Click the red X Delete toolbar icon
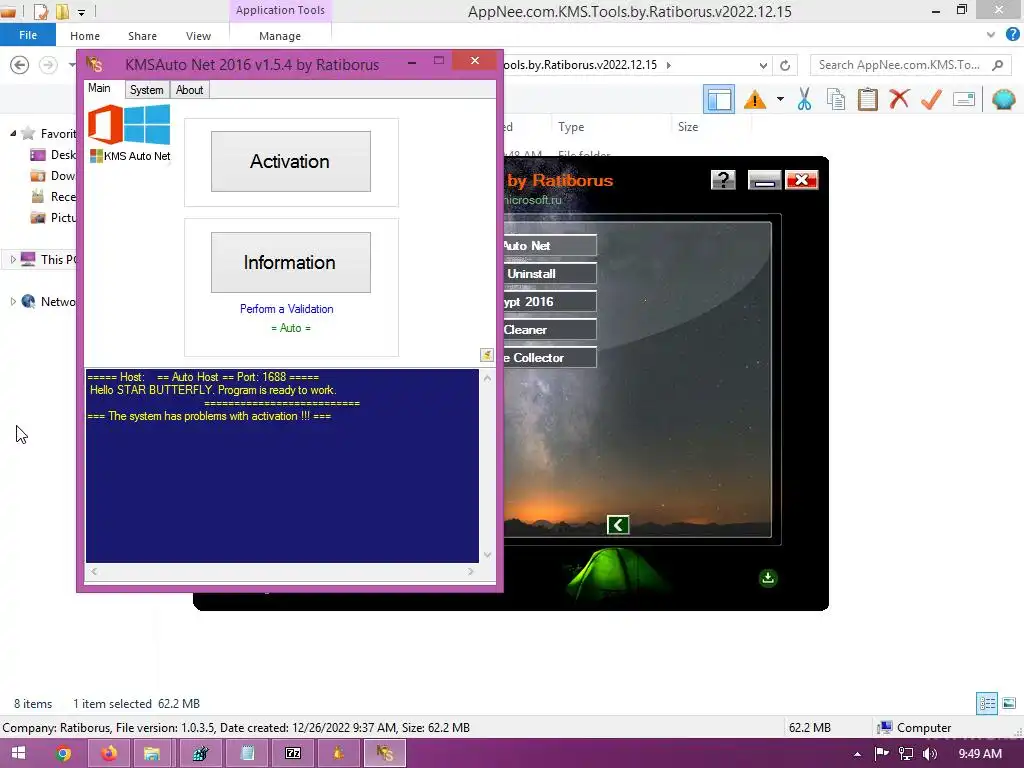 pos(899,99)
